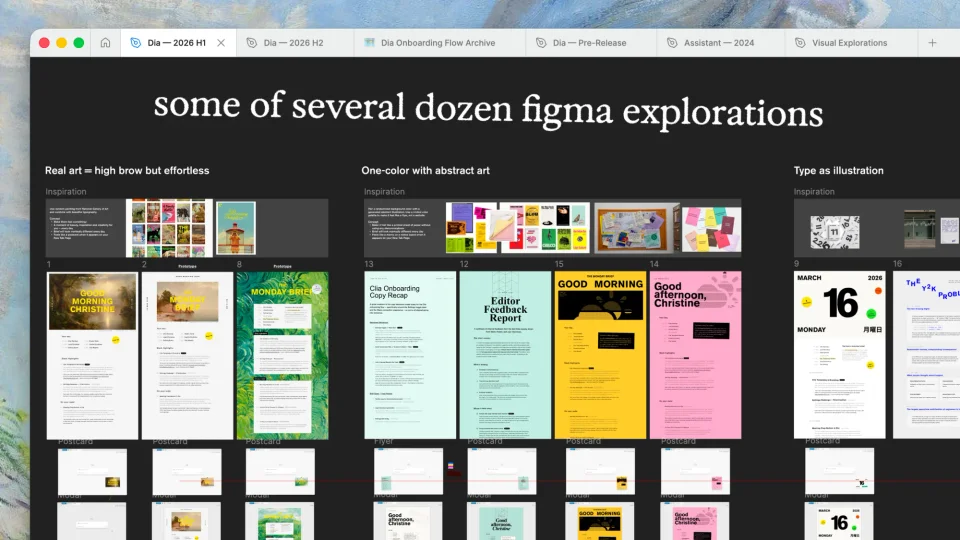Click the Figma icon on Dia — Pre-Release tab
960x540 pixels.
(x=541, y=43)
